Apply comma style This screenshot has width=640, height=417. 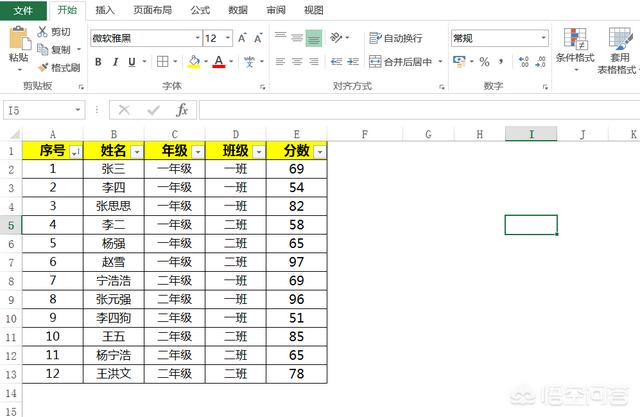point(501,62)
